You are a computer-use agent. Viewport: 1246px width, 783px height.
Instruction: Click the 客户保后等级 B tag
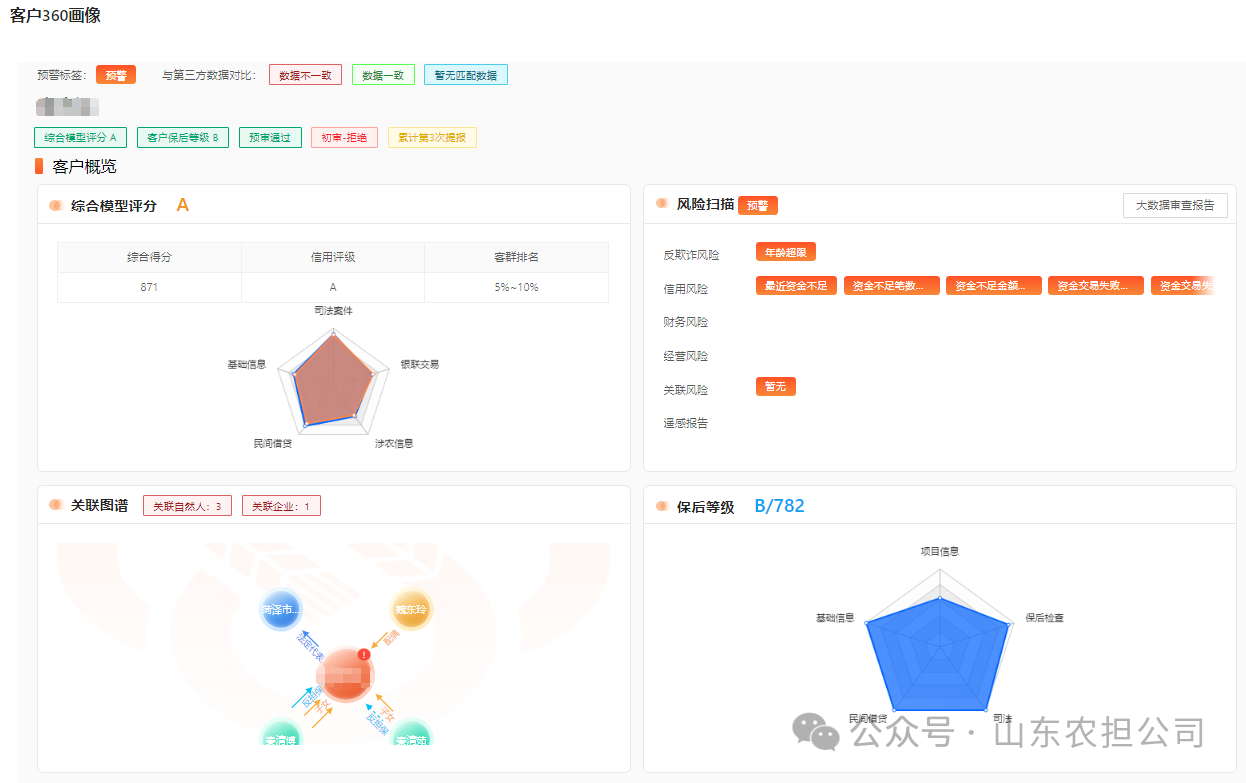[x=183, y=137]
